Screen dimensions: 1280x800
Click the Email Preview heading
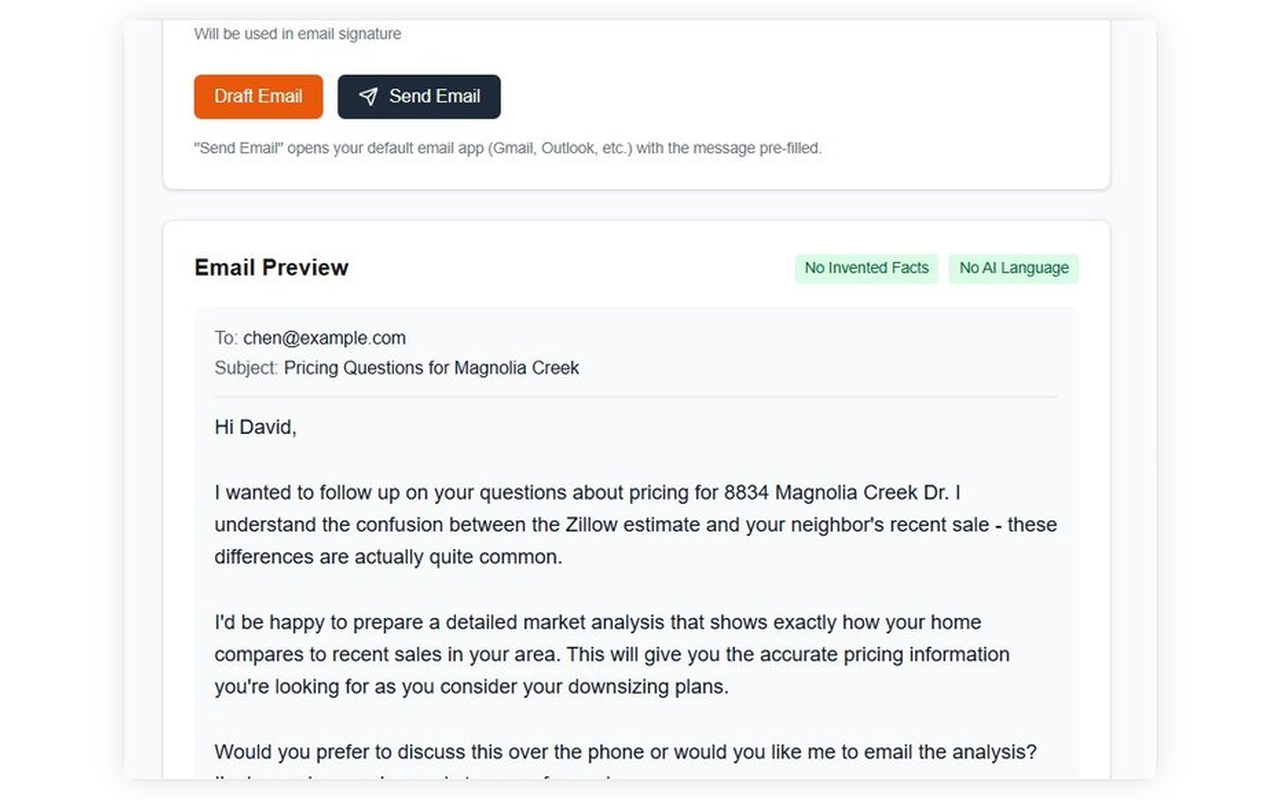(x=271, y=268)
